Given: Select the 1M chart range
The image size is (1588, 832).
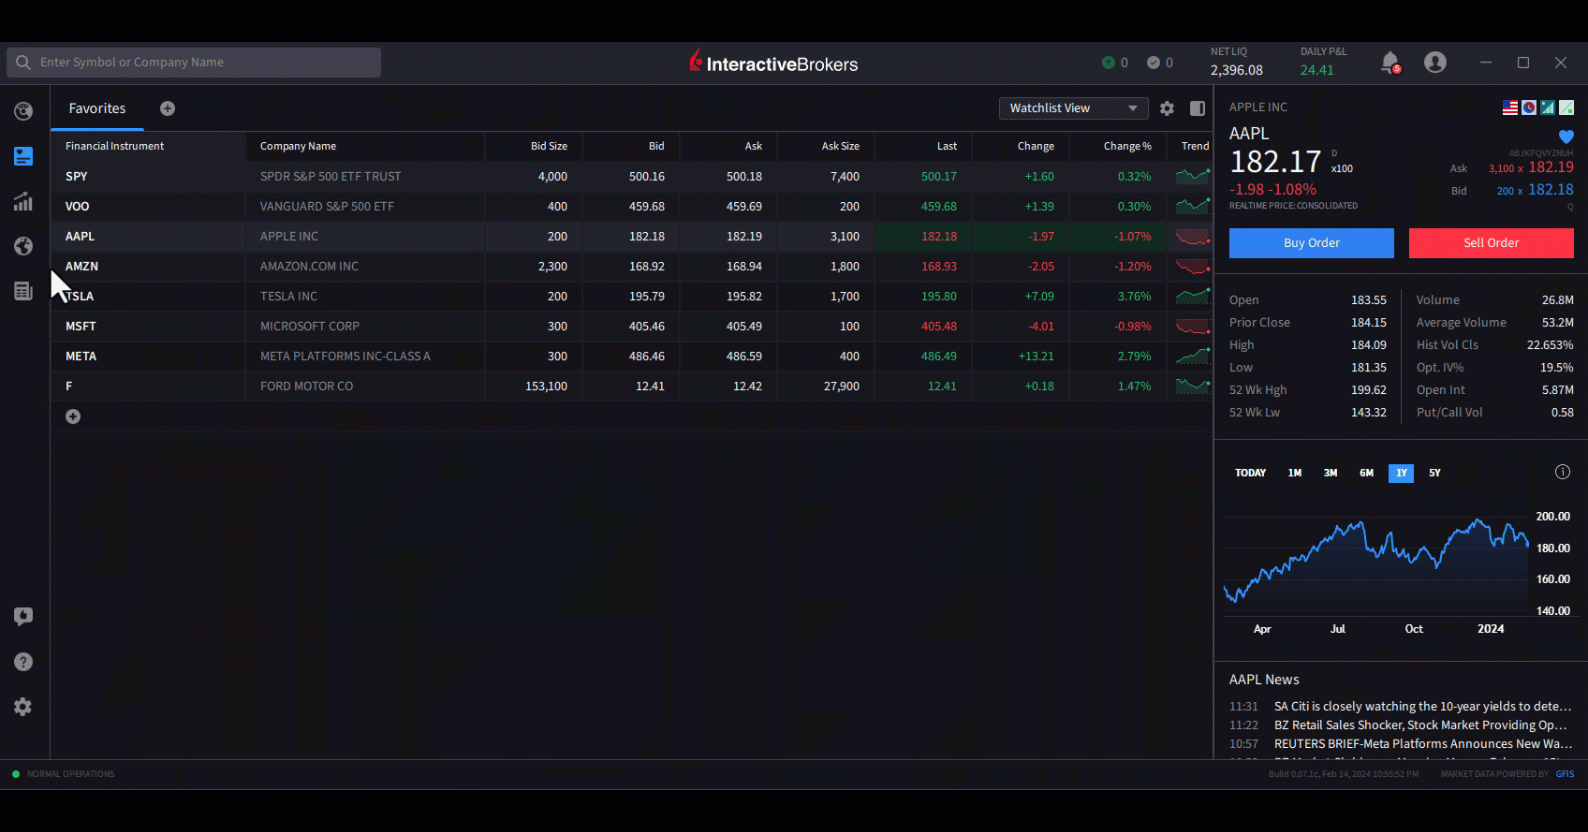Looking at the screenshot, I should pos(1295,473).
